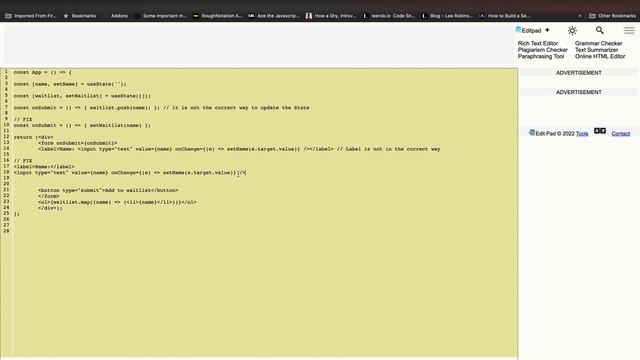640x360 pixels.
Task: Open search with the magnifier icon
Action: [x=600, y=30]
